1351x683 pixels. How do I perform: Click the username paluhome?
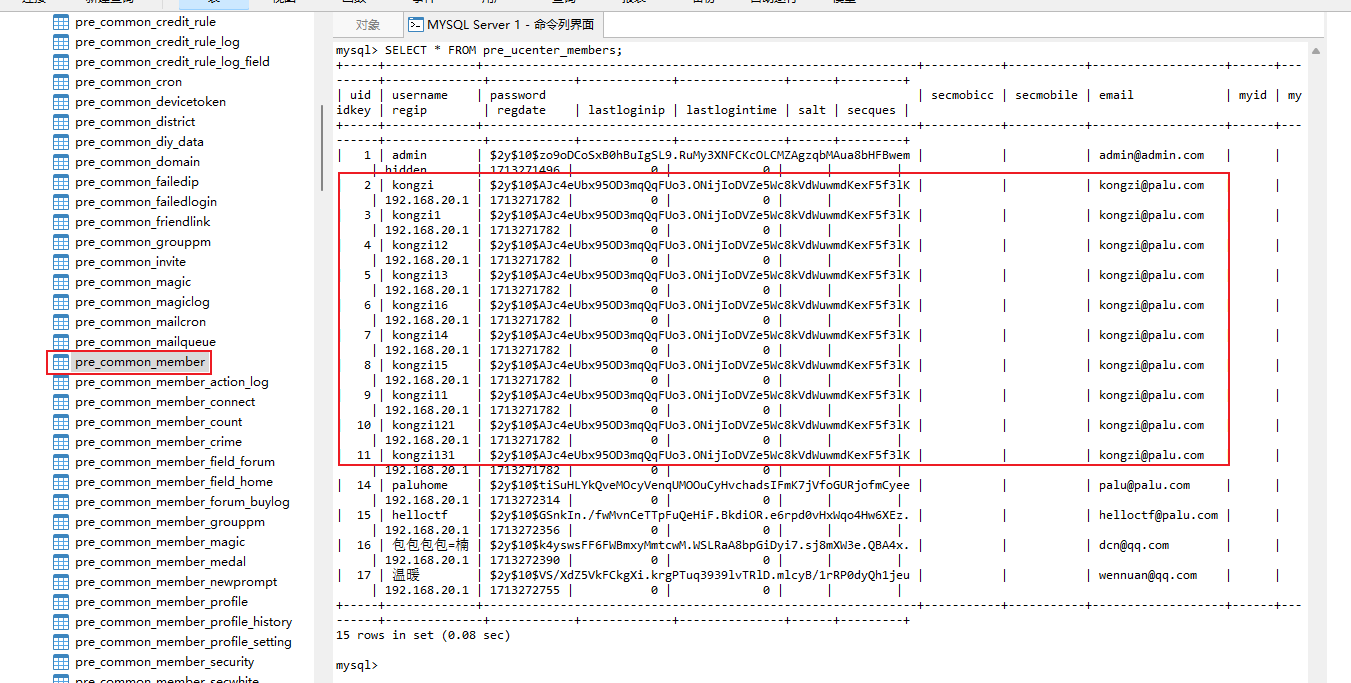click(x=420, y=485)
